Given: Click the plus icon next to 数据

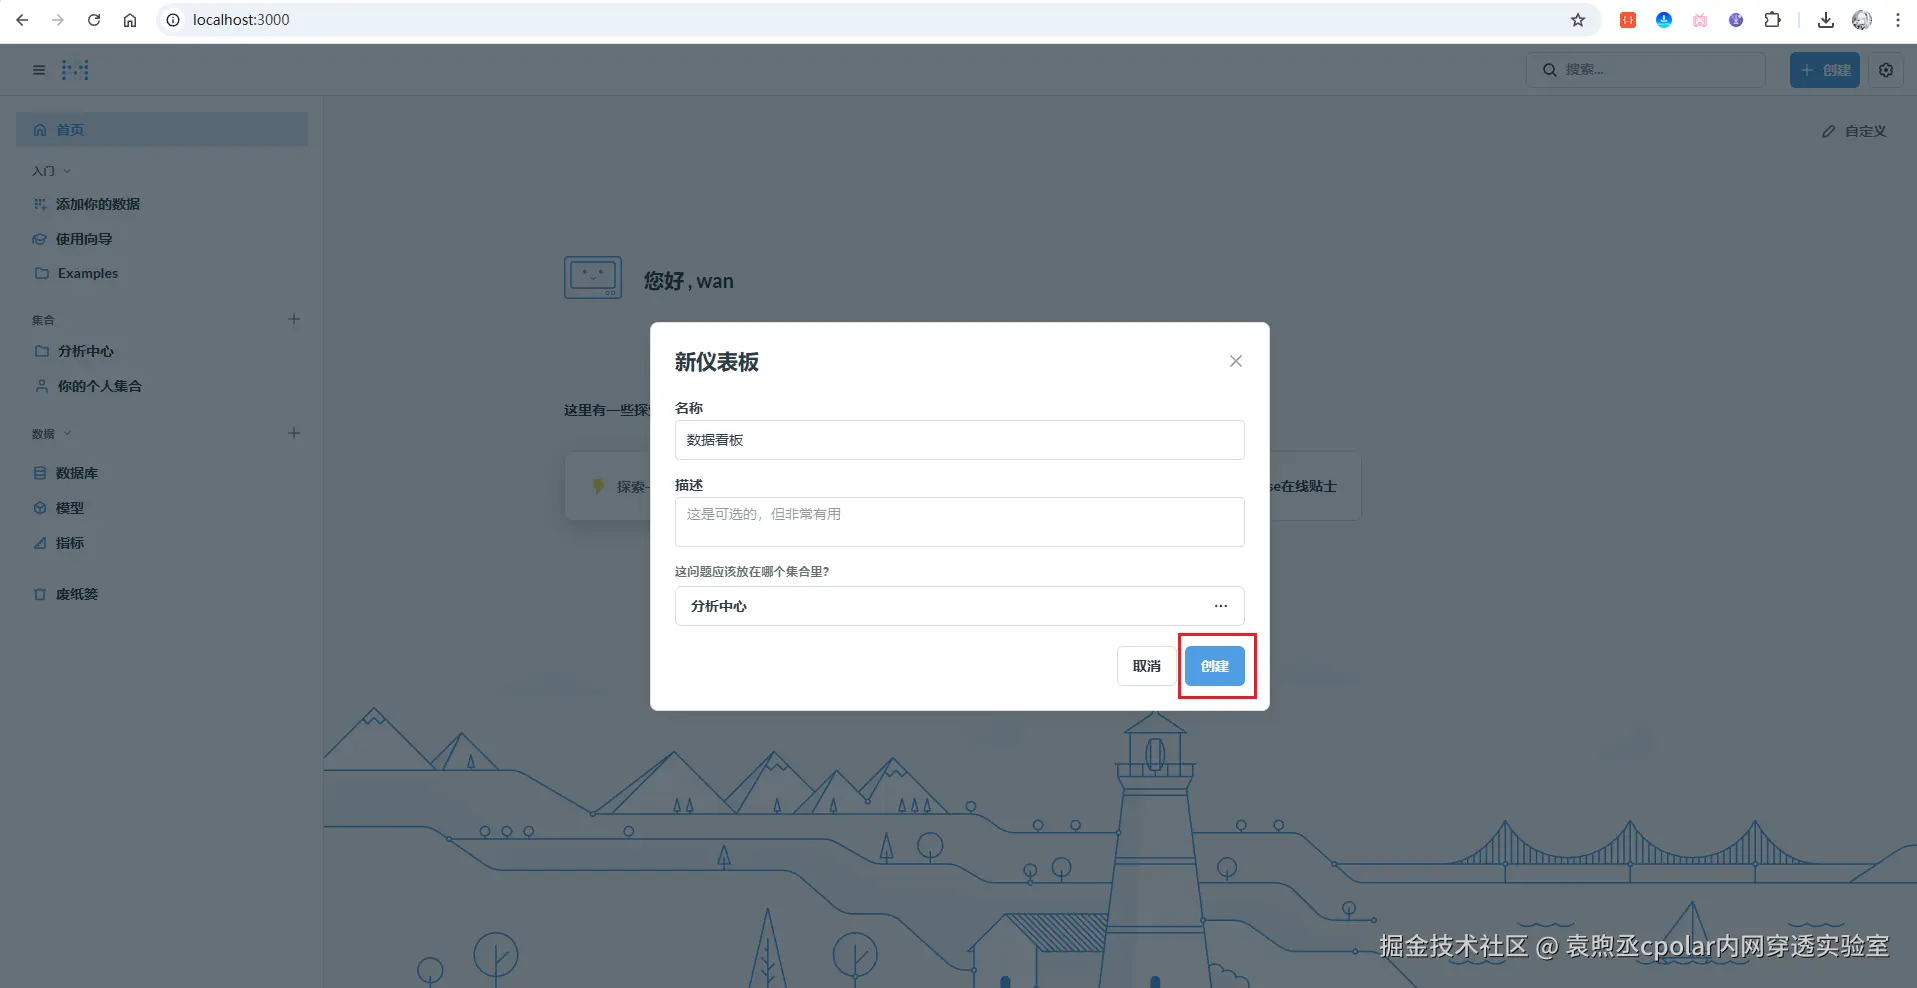Looking at the screenshot, I should [x=294, y=433].
